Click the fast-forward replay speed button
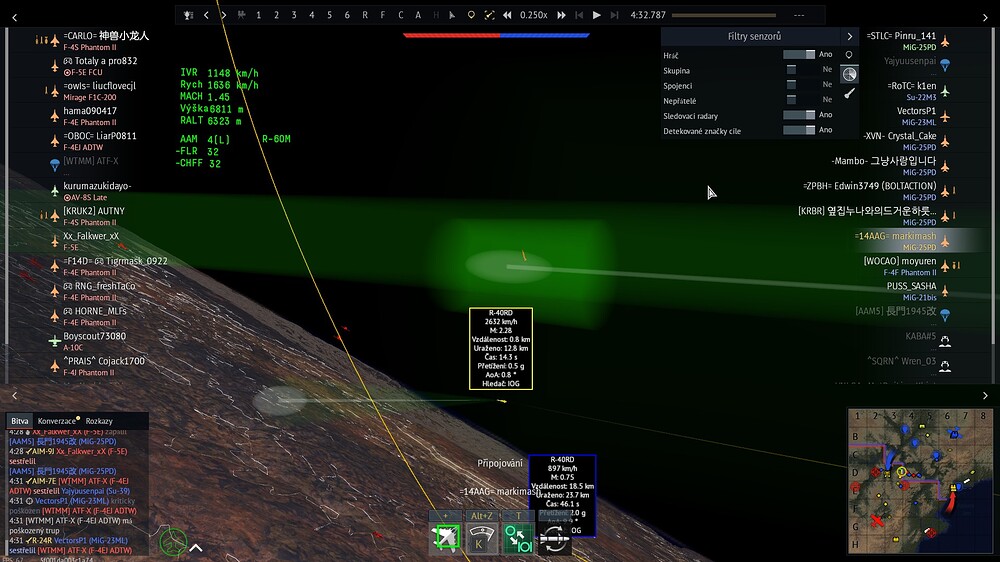The width and height of the screenshot is (1000, 562). click(562, 15)
